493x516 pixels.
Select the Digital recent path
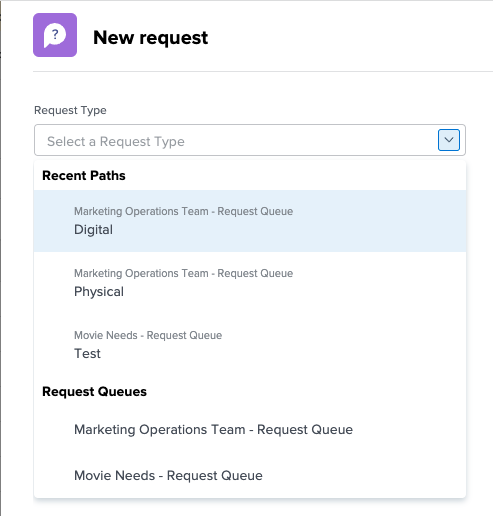click(250, 221)
